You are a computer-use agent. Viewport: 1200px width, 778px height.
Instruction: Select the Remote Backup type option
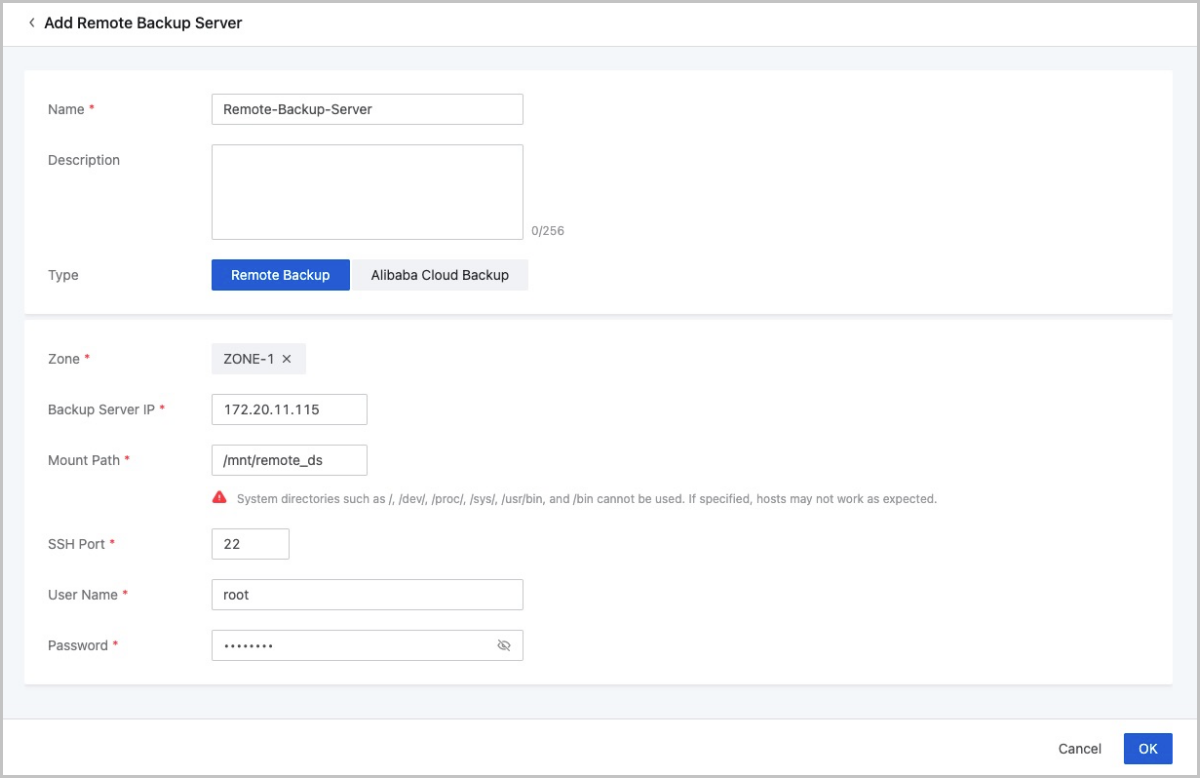[x=280, y=274]
